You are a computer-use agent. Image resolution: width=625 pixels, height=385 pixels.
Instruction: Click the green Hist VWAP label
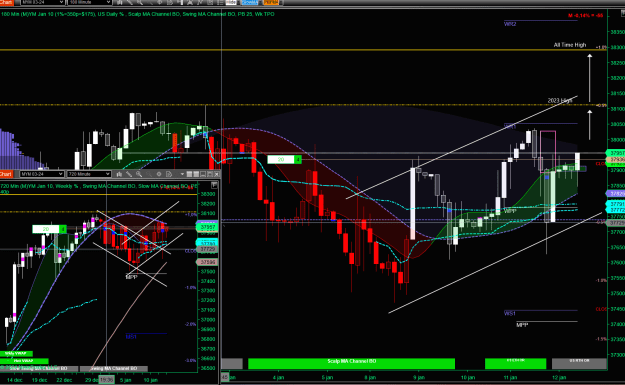point(24,361)
